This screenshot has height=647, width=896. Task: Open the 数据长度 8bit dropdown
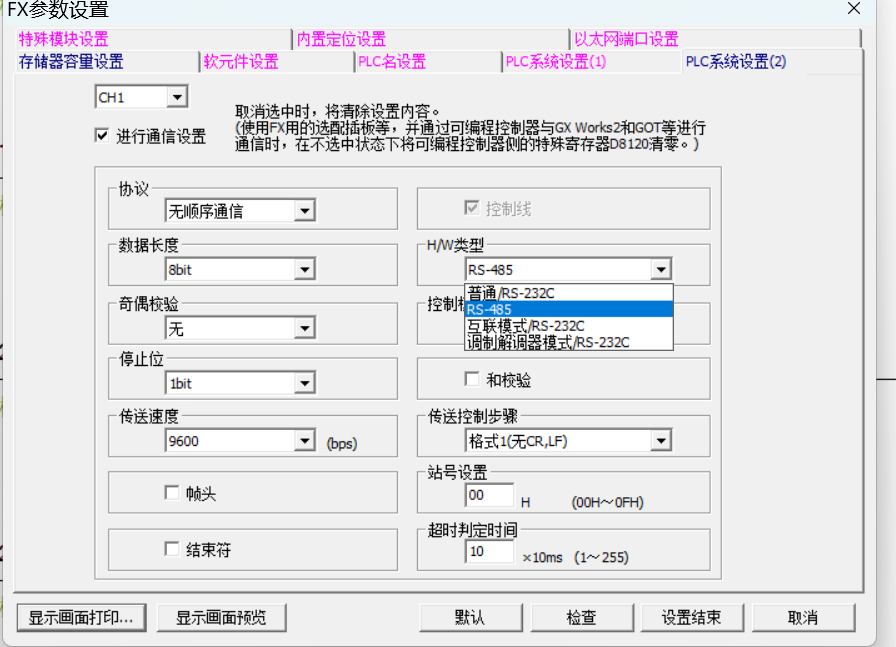coord(305,269)
